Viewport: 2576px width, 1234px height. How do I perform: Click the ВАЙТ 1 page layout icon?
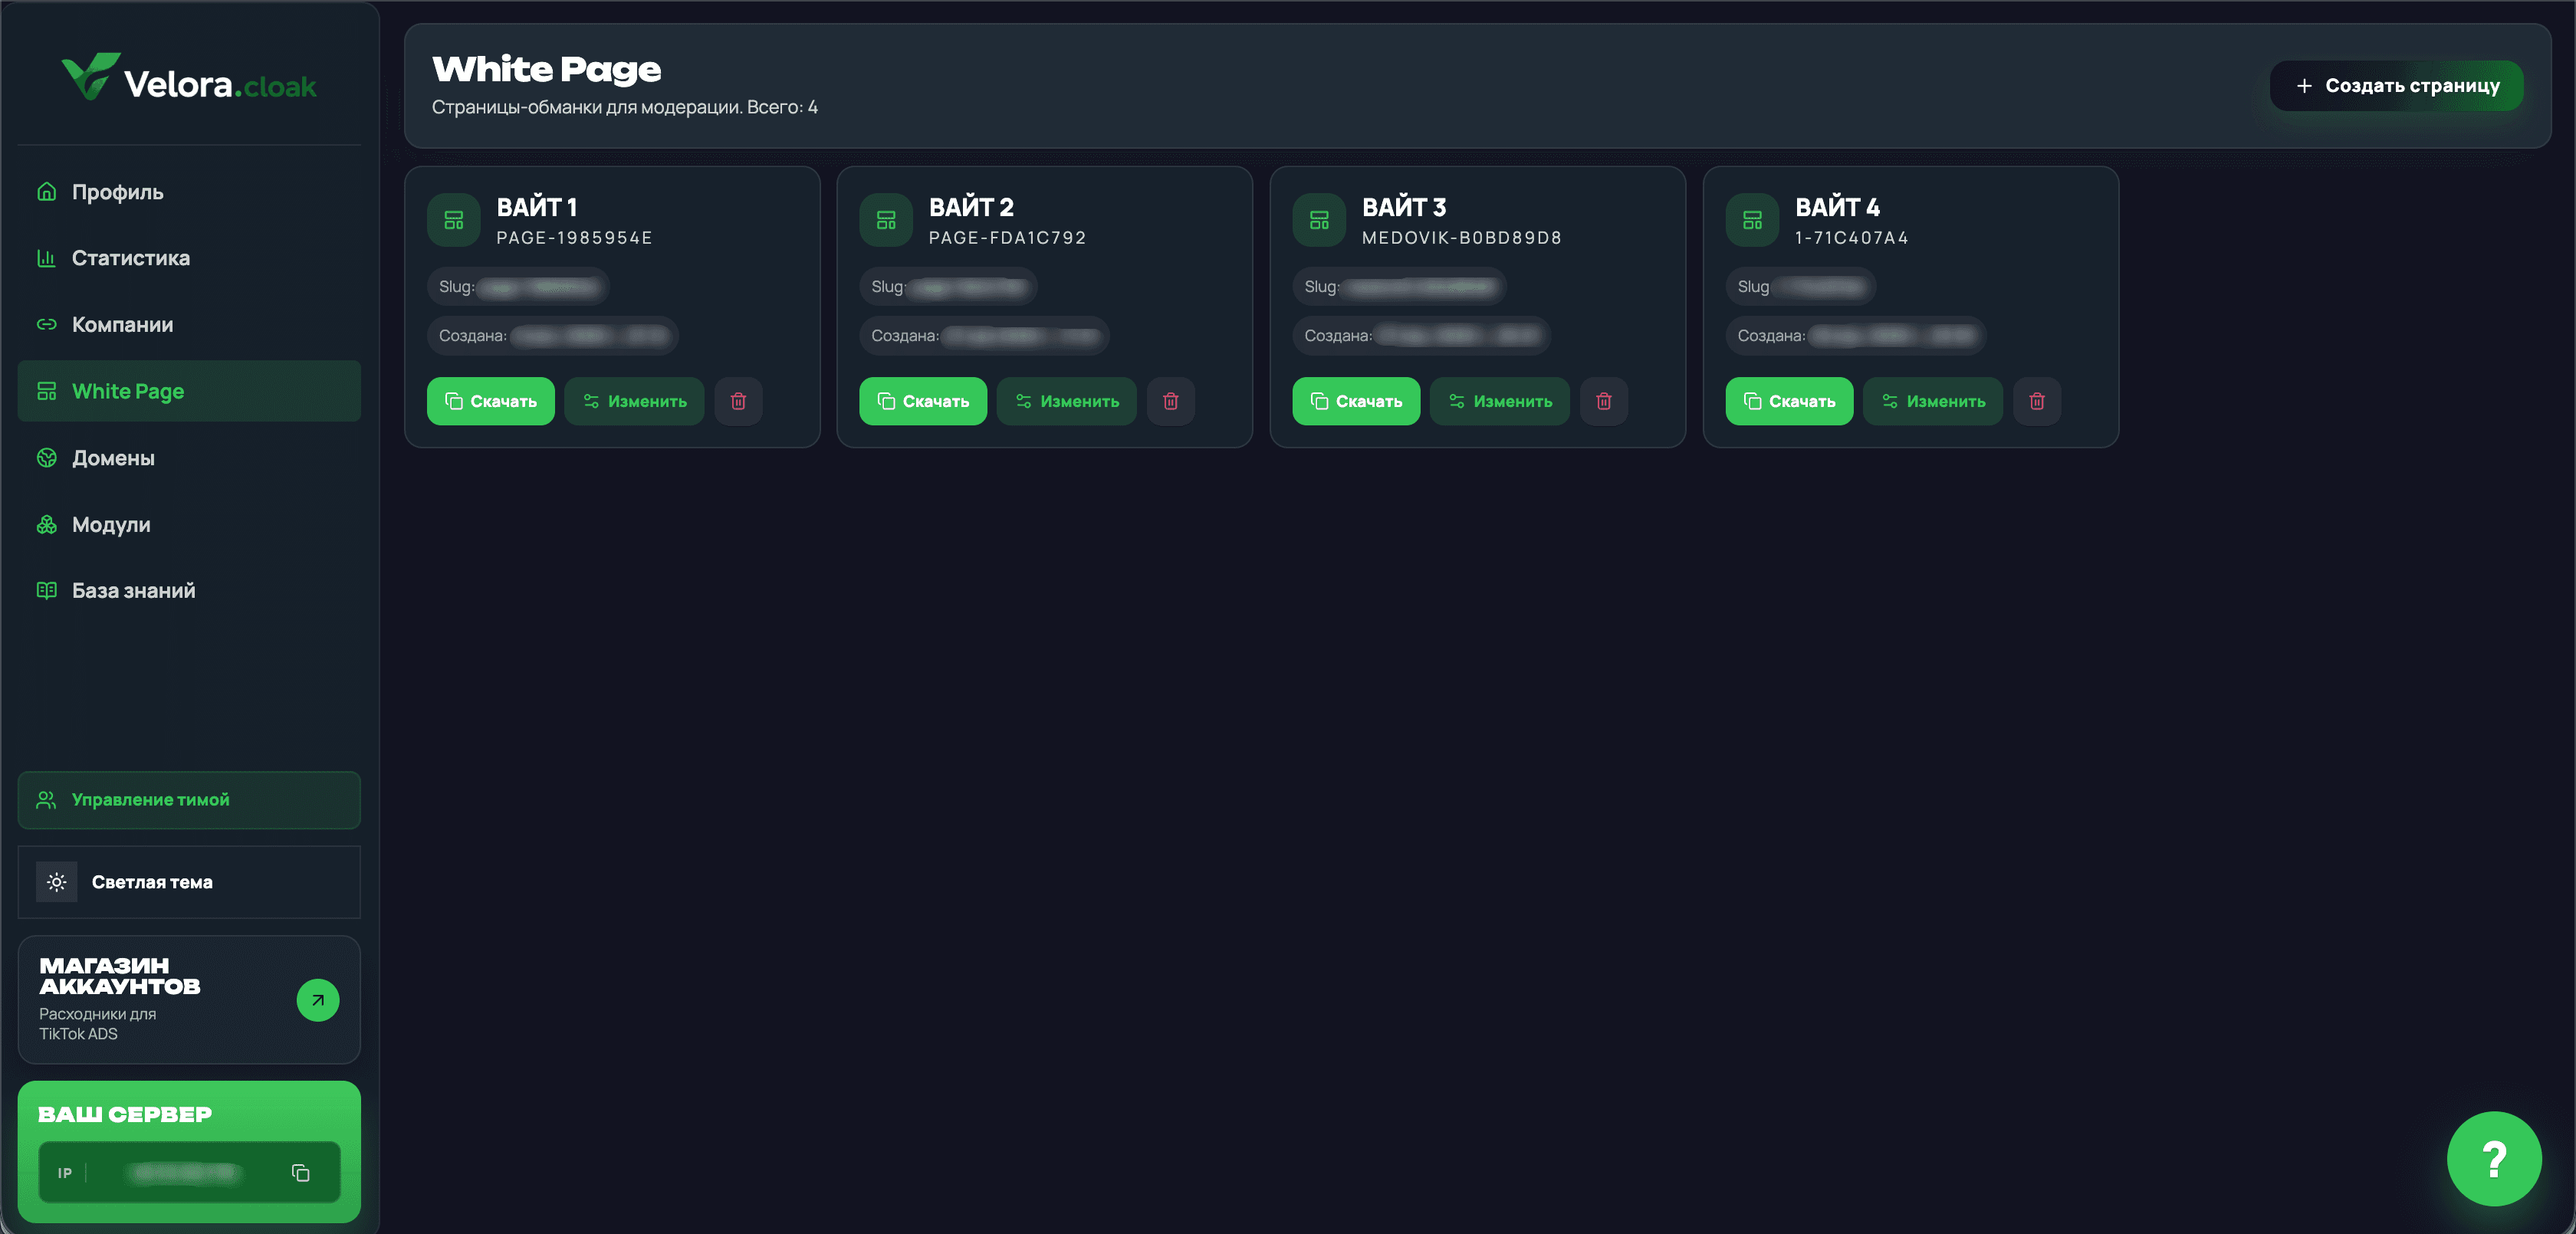pyautogui.click(x=454, y=220)
